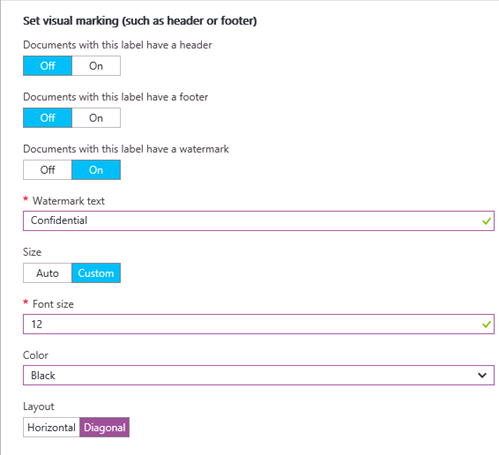Screen dimensions: 499x455
Task: Click the green checkmark in Watermark text field
Action: 486,221
